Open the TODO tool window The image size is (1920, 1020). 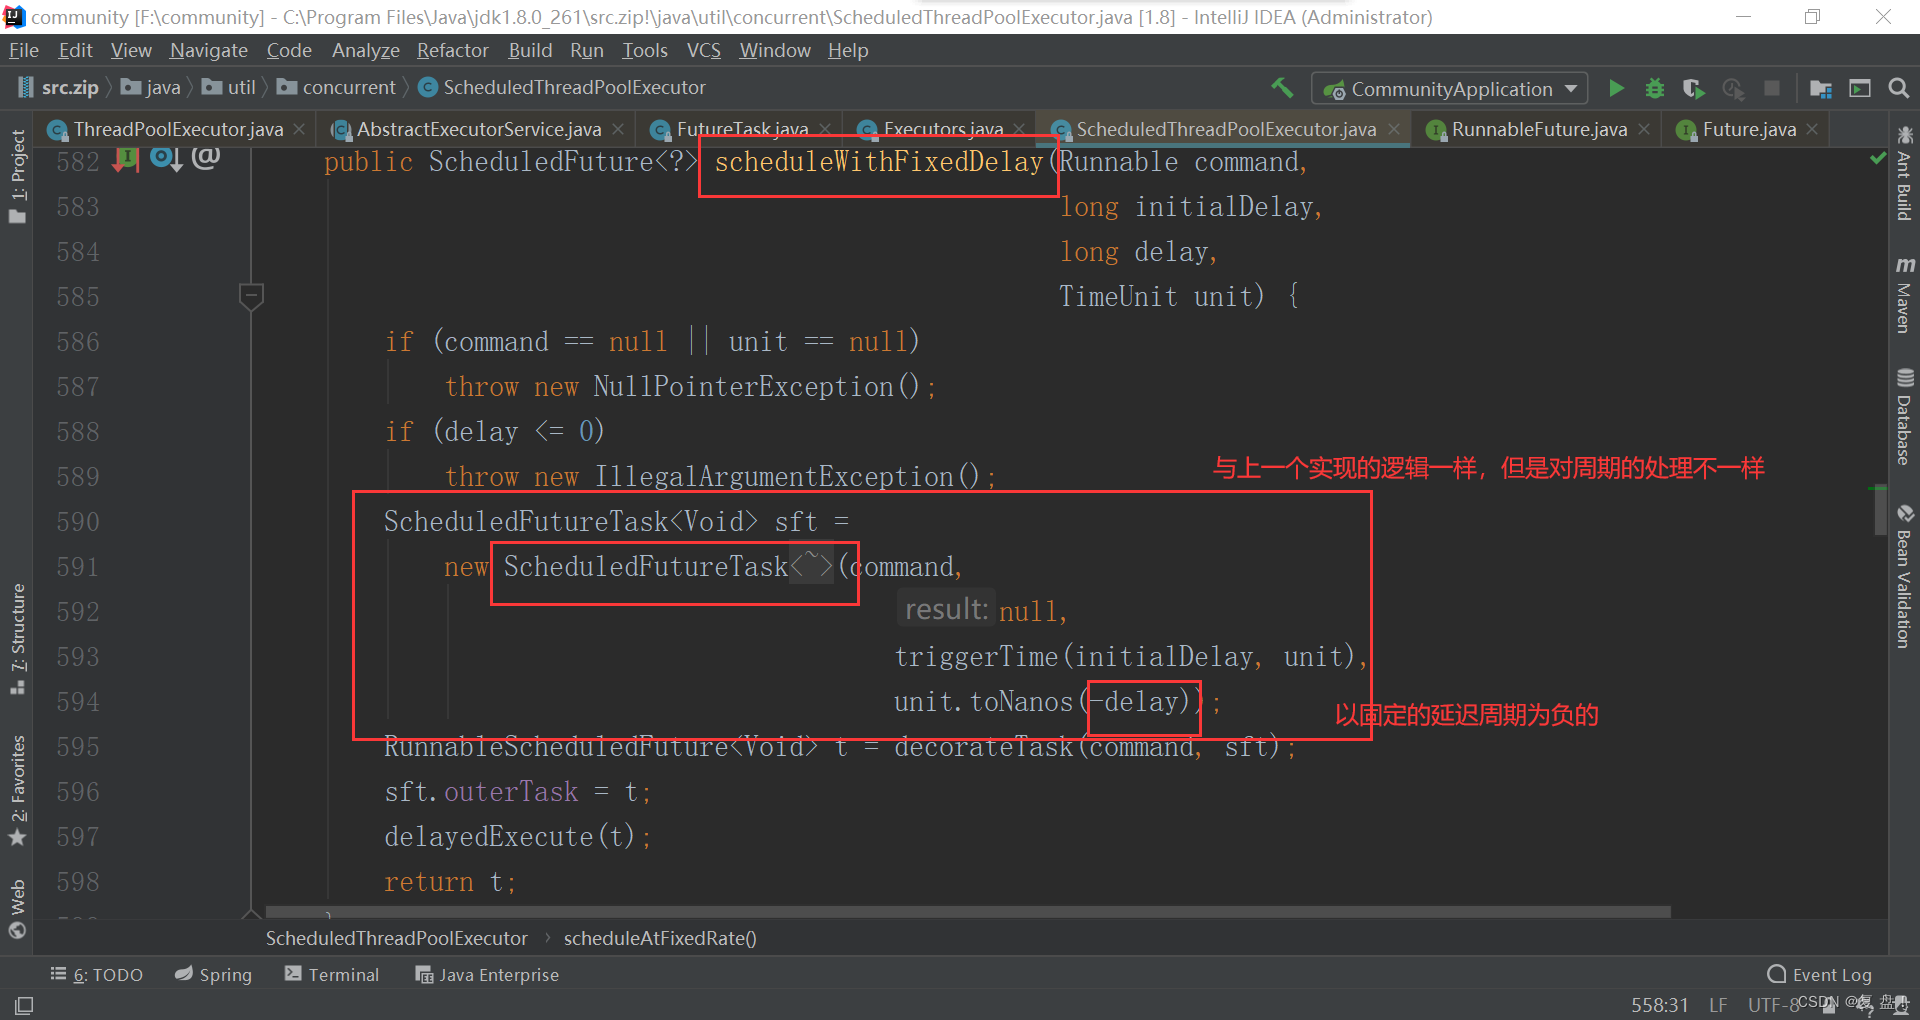click(97, 974)
